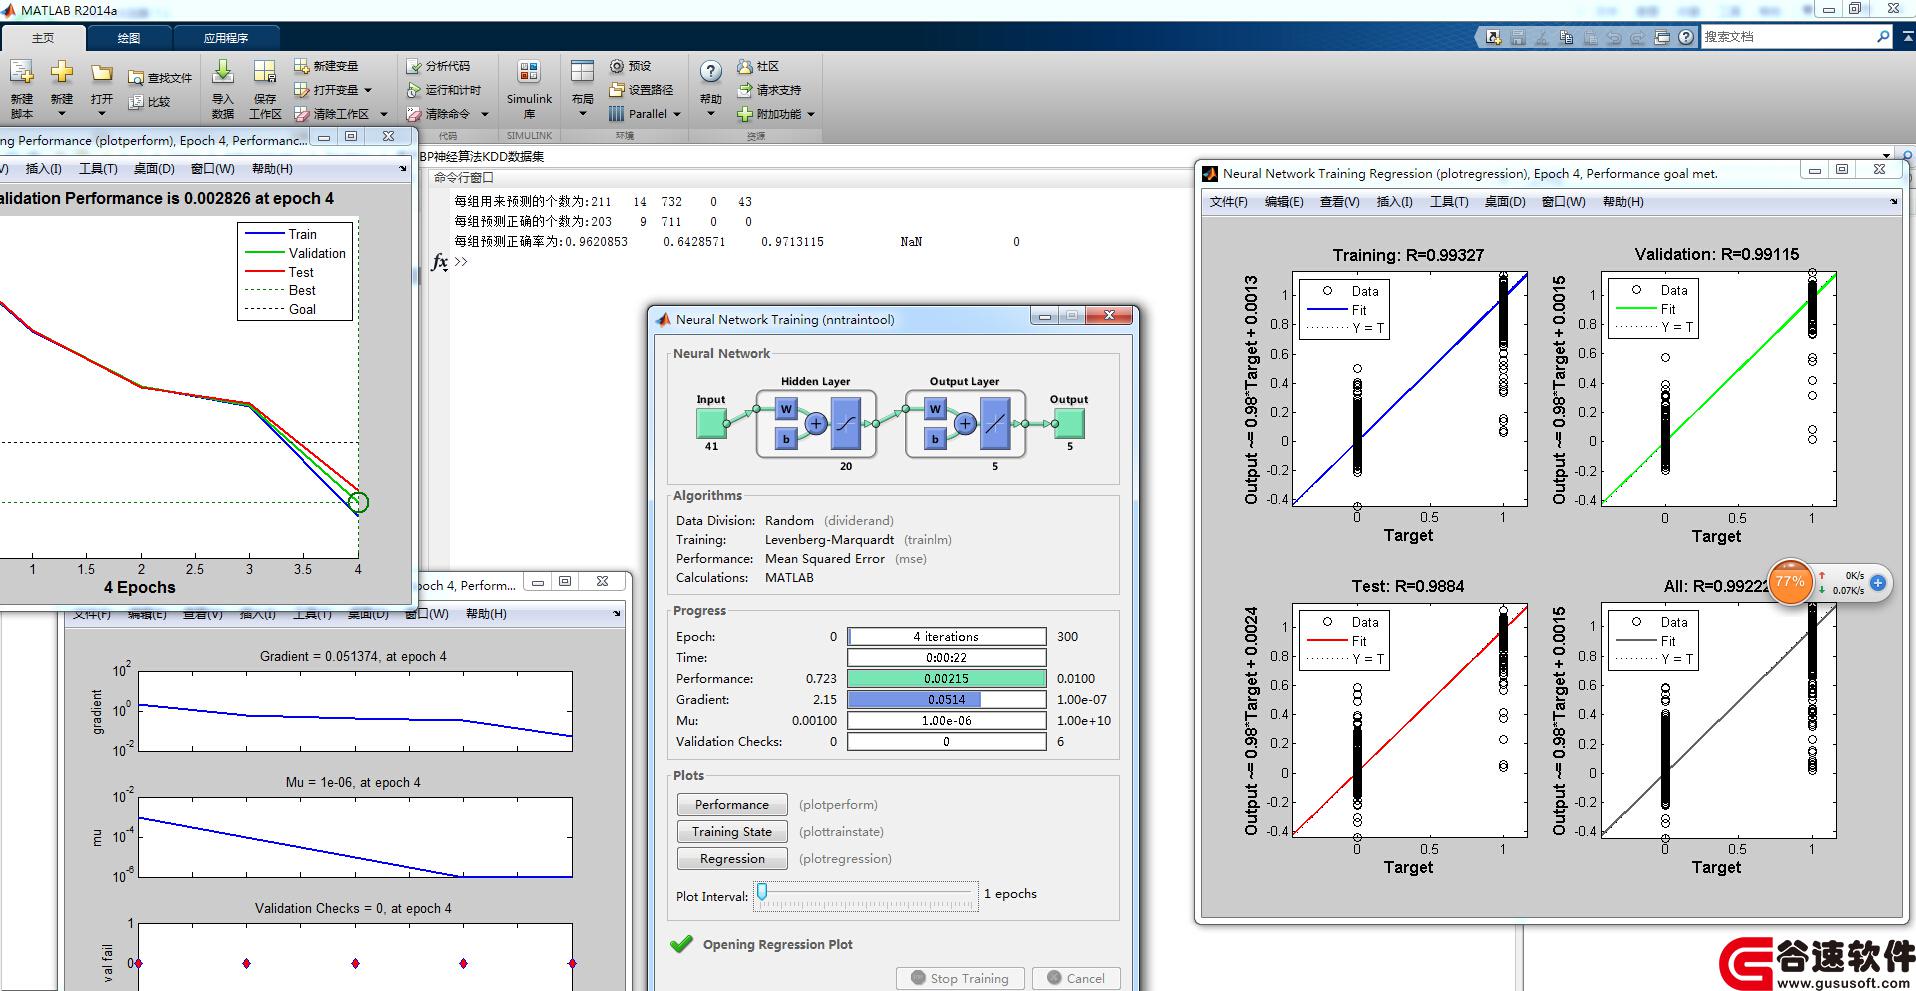Viewport: 1916px width, 991px height.
Task: Click the 新建脚本 (new script) icon
Action: tap(22, 73)
